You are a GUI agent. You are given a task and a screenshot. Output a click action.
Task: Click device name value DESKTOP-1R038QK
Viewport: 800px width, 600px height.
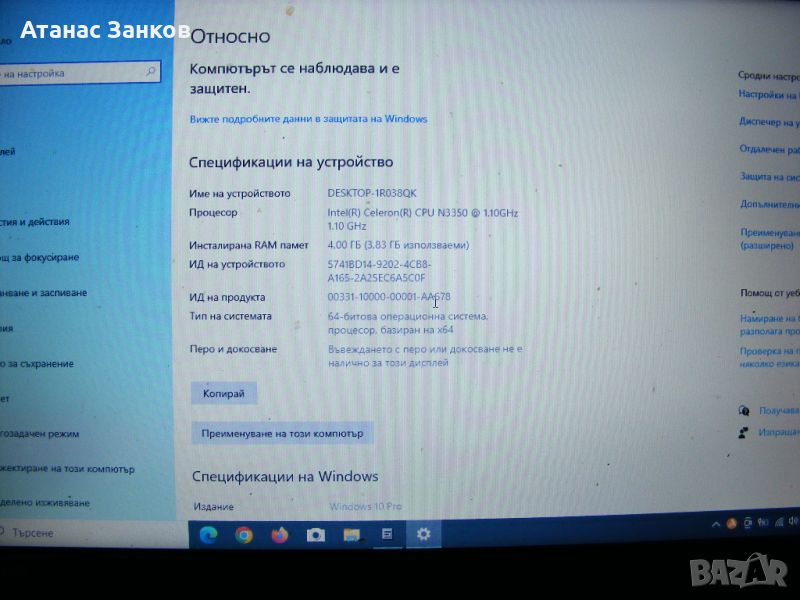[x=372, y=193]
